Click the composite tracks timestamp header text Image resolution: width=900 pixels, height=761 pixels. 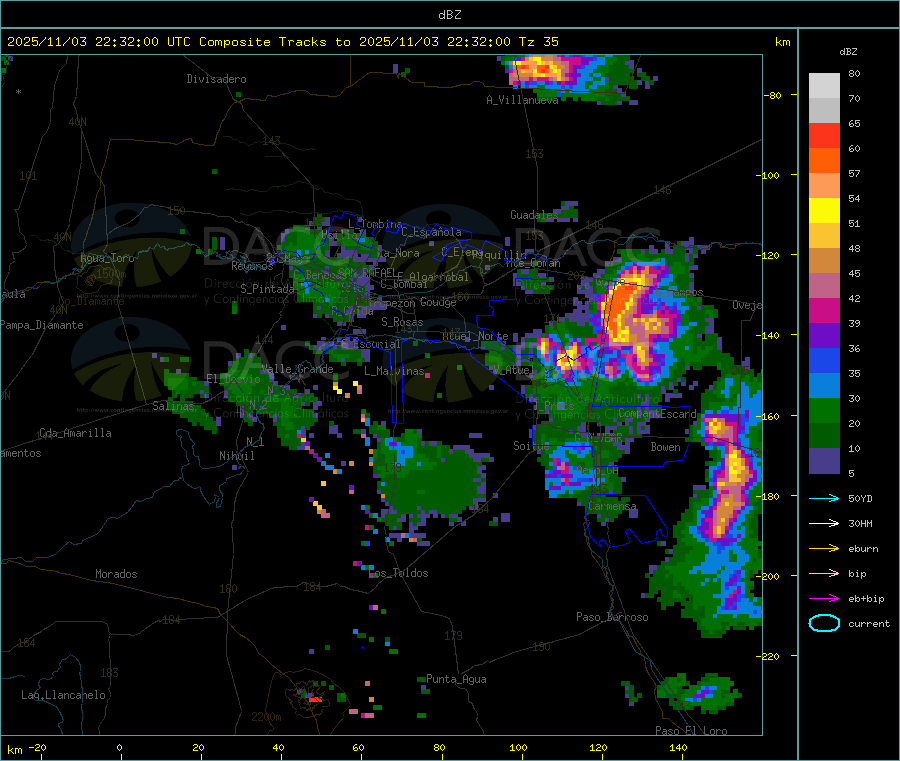pyautogui.click(x=282, y=42)
